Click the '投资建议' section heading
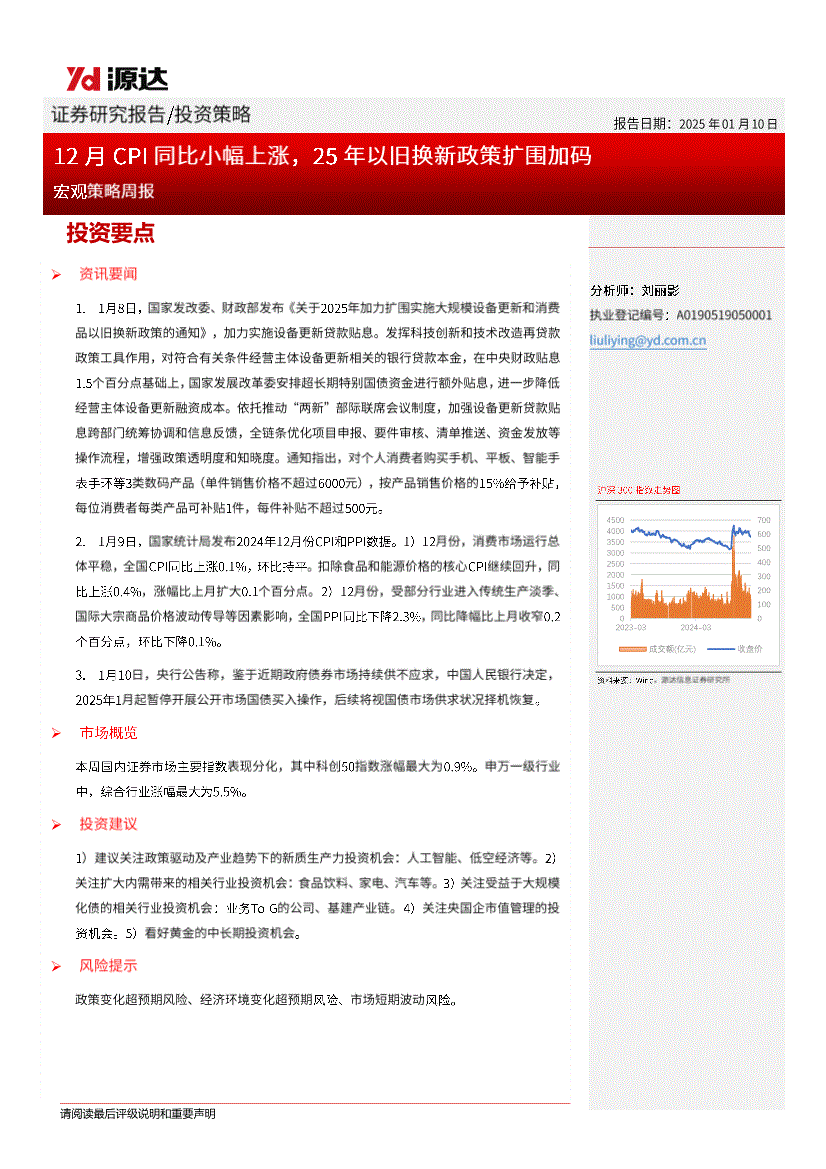The height and width of the screenshot is (1169, 826). click(108, 824)
